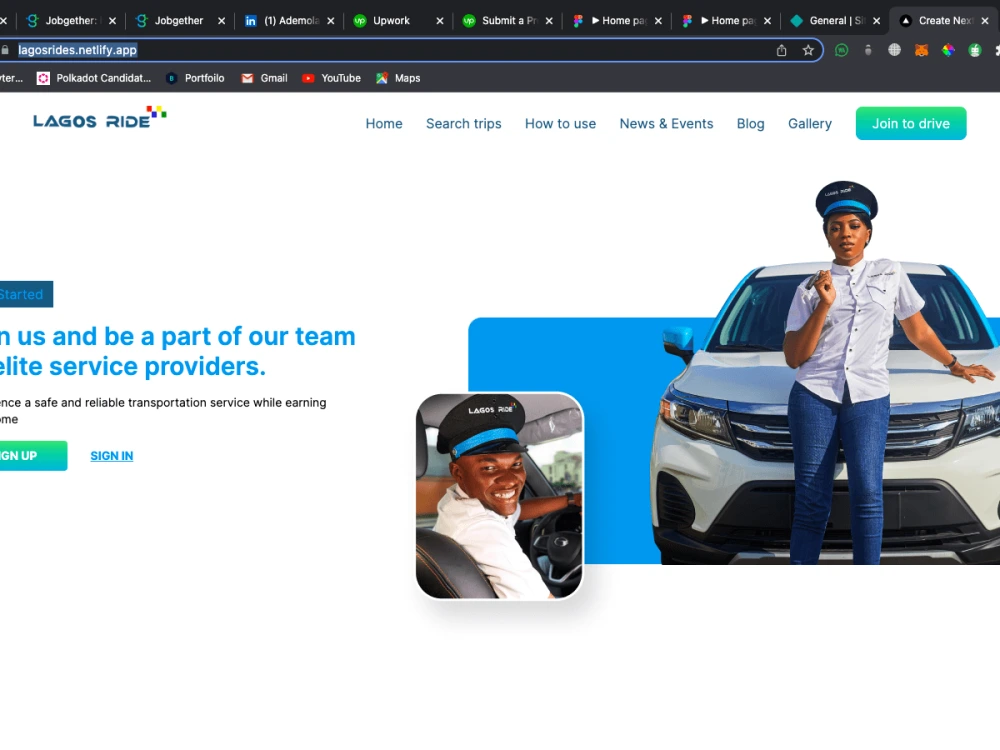Open How to use nav link
The height and width of the screenshot is (750, 1000).
[x=561, y=124]
